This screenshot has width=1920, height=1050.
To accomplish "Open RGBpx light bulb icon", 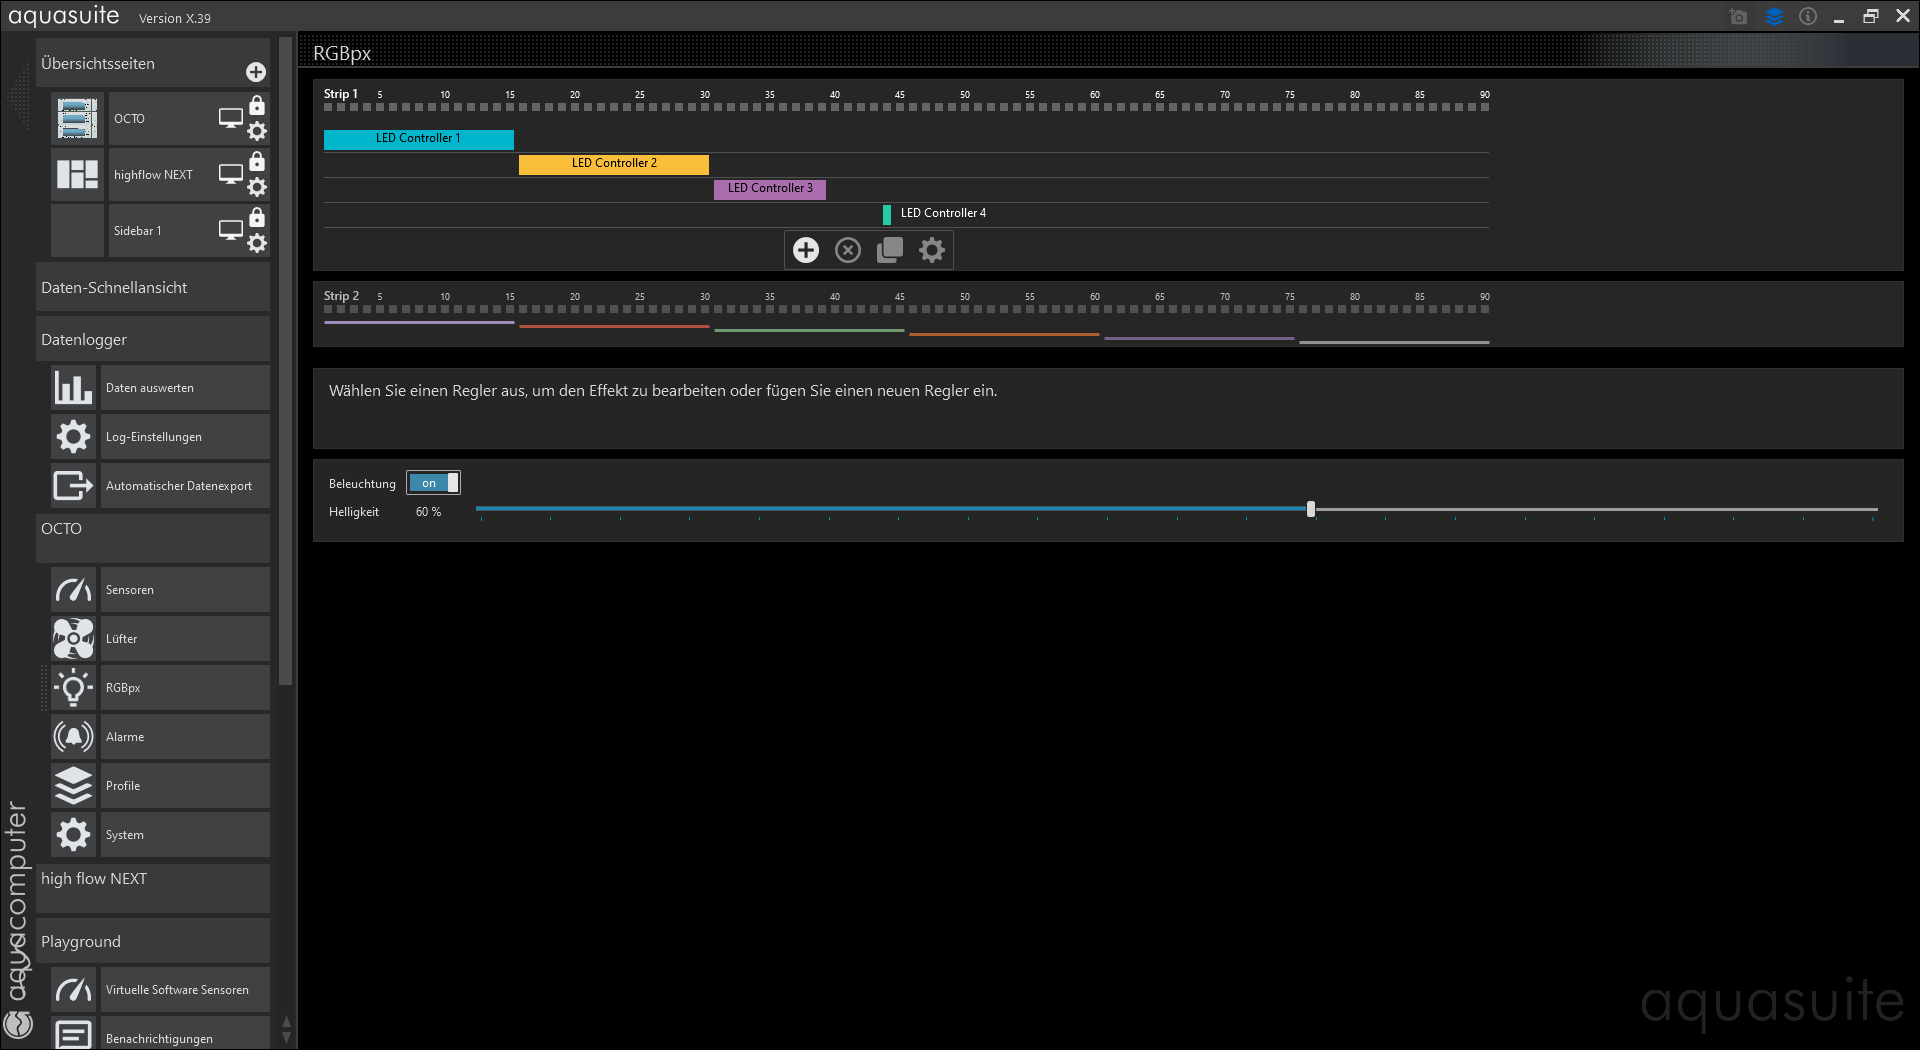I will point(73,687).
